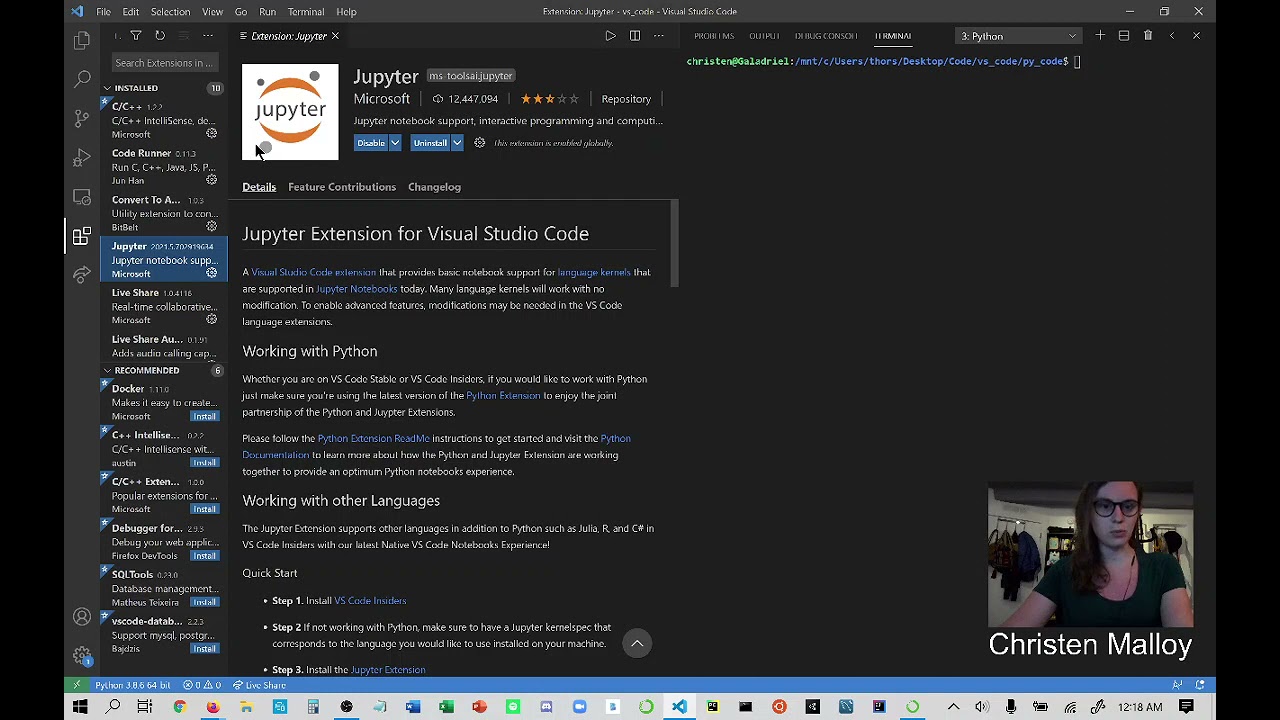Screen dimensions: 1280x720
Task: Select Code Runner in installed extensions
Action: click(x=164, y=167)
